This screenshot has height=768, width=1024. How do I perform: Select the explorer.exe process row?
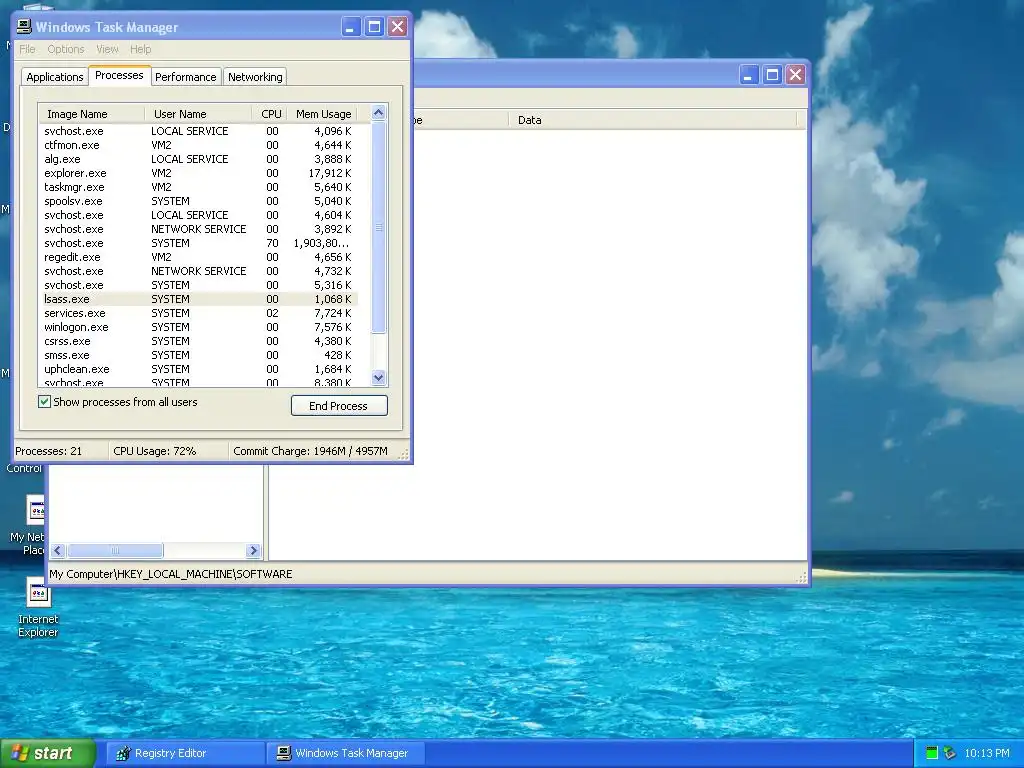(198, 173)
